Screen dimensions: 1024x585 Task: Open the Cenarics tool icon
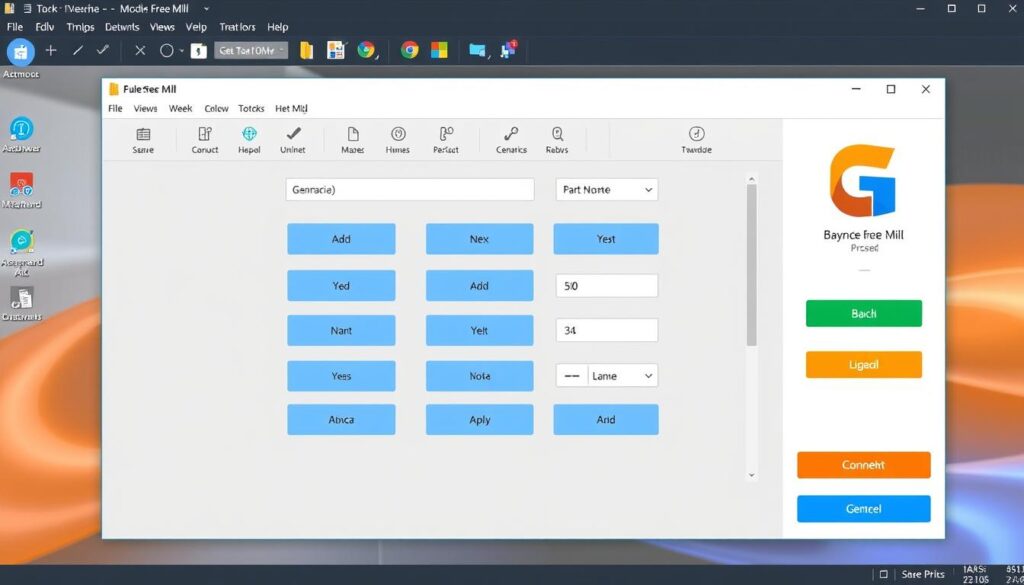[x=511, y=140]
